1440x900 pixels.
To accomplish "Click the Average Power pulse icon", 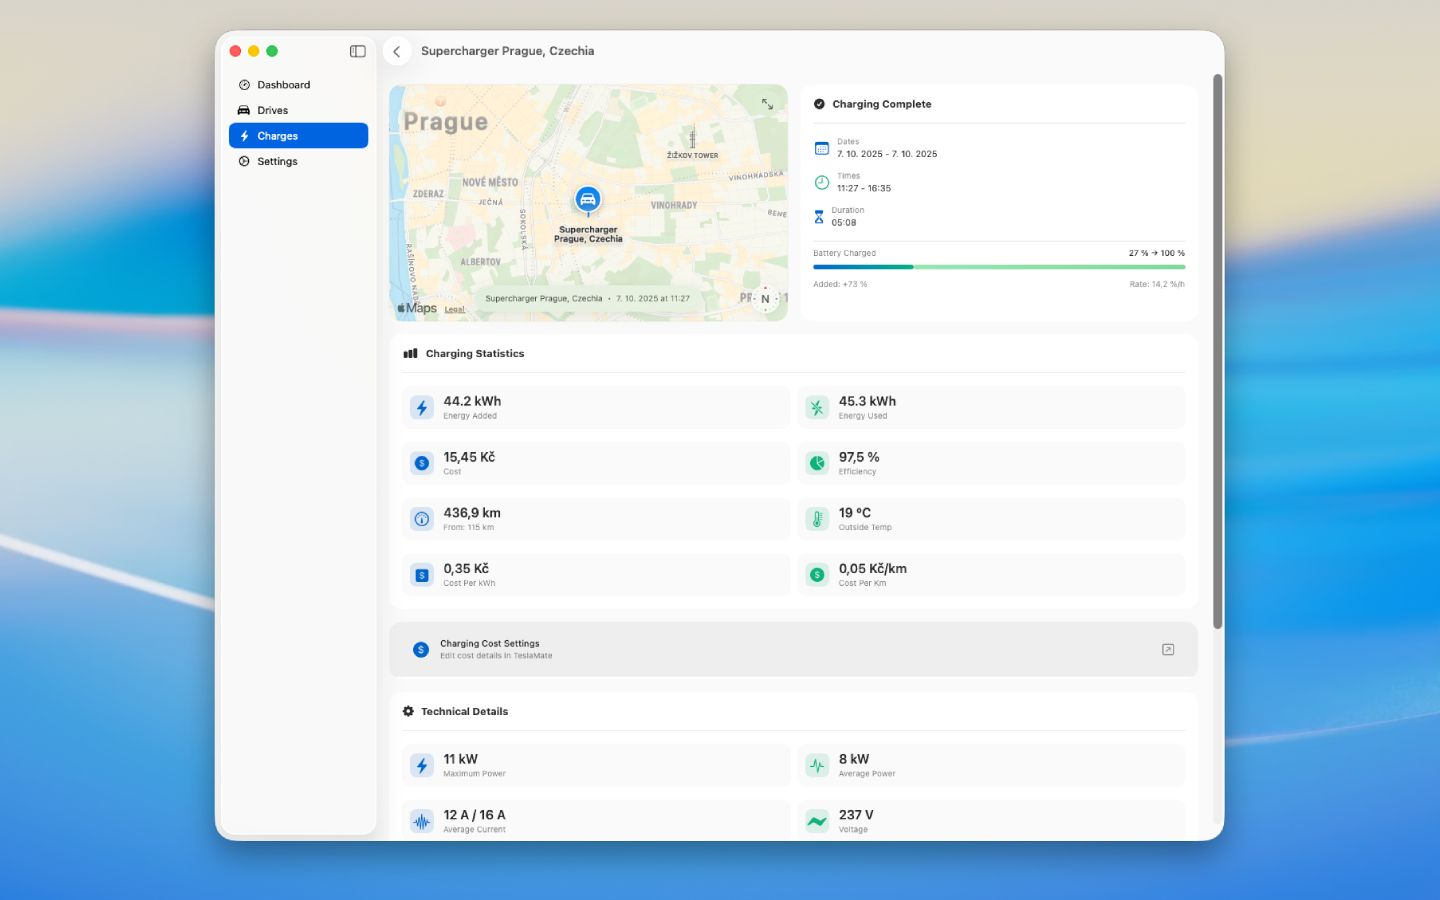I will coord(817,765).
